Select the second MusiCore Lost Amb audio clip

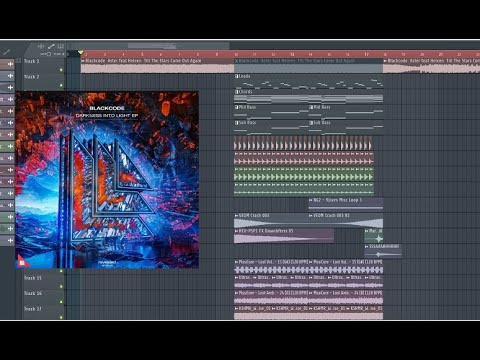346,298
